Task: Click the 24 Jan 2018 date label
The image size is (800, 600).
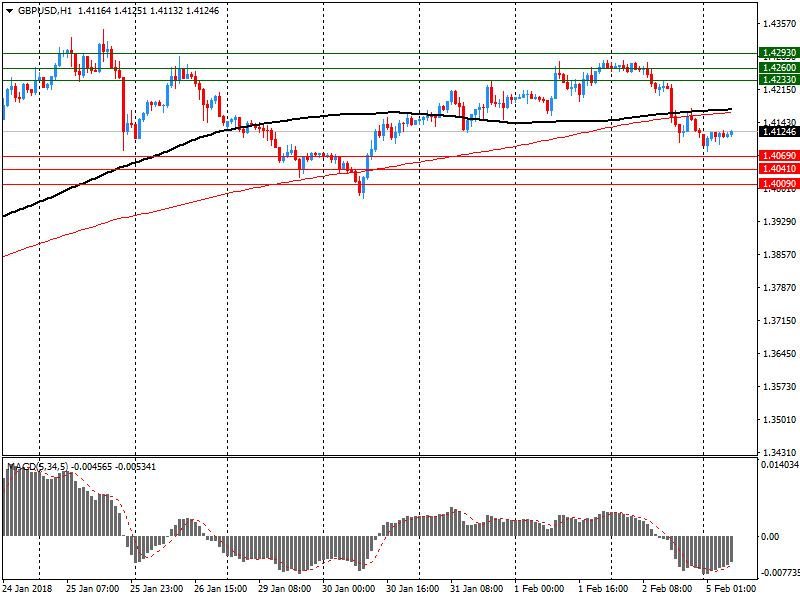Action: point(28,589)
